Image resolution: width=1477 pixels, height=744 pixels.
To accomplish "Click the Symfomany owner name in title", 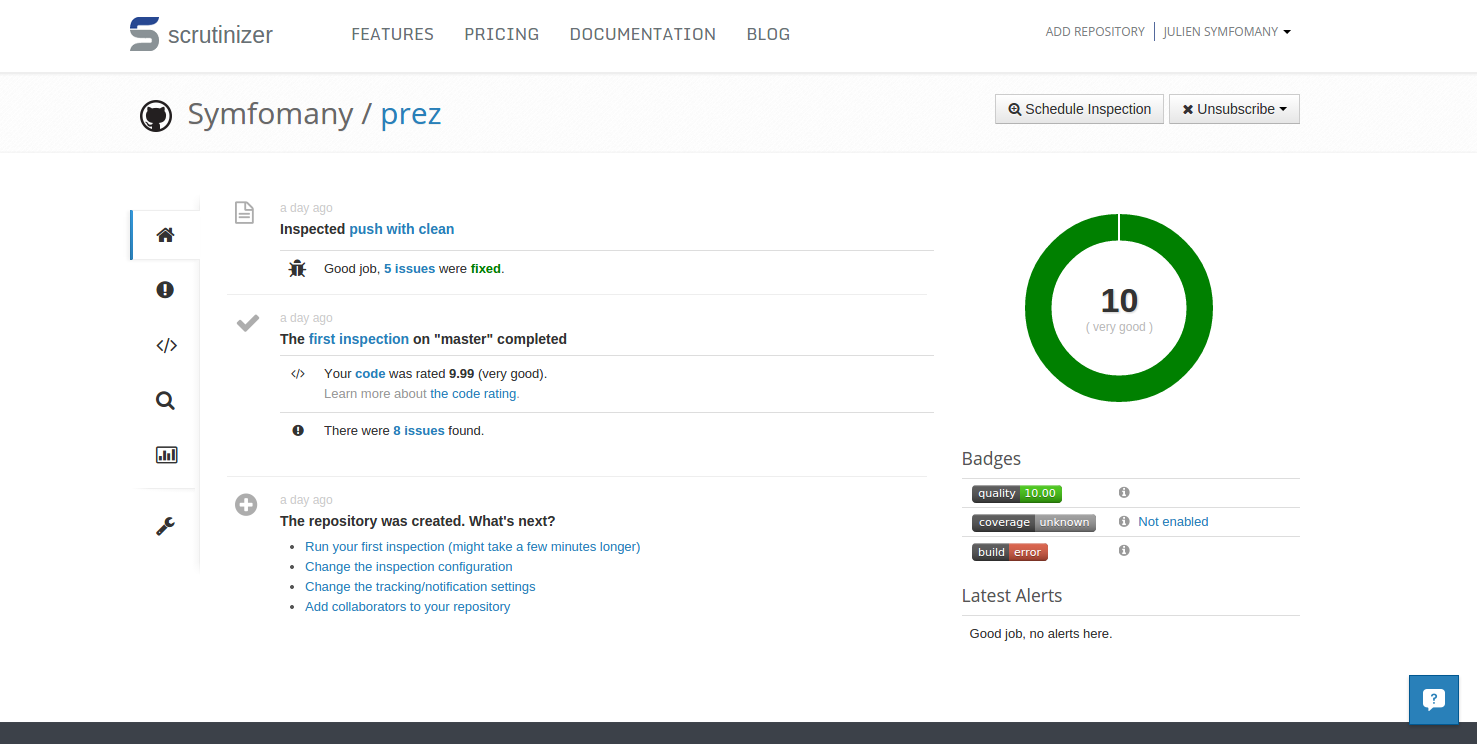I will (x=270, y=114).
